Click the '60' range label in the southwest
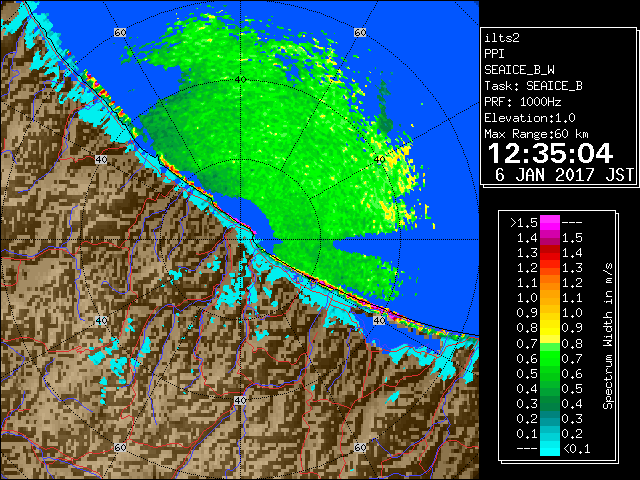The height and width of the screenshot is (480, 640). click(120, 447)
